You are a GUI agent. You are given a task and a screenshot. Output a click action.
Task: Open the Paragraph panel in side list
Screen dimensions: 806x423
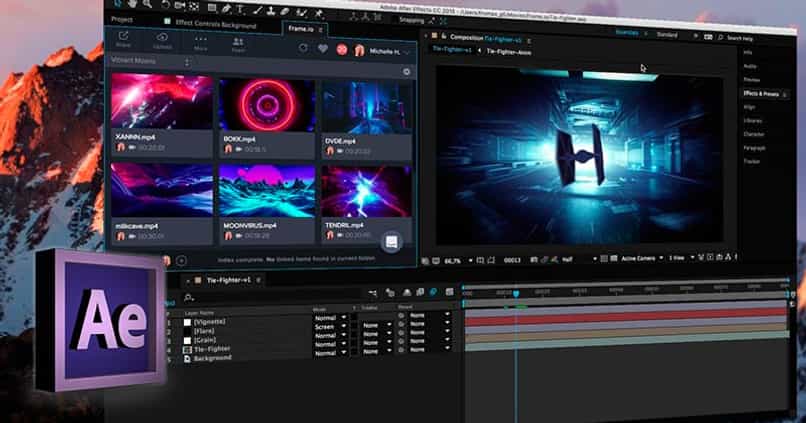click(x=755, y=148)
